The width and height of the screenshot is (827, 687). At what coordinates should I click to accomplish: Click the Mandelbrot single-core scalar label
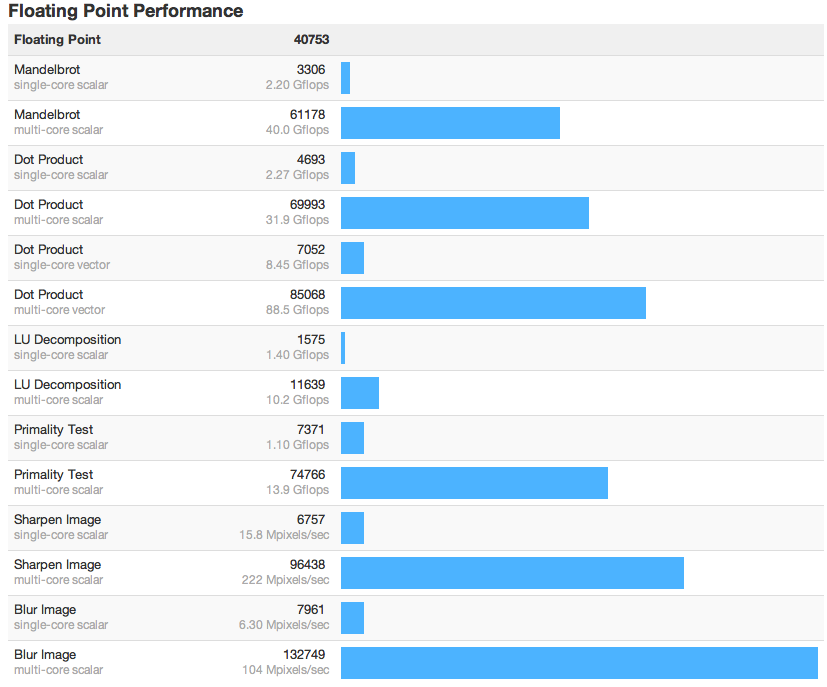point(47,70)
